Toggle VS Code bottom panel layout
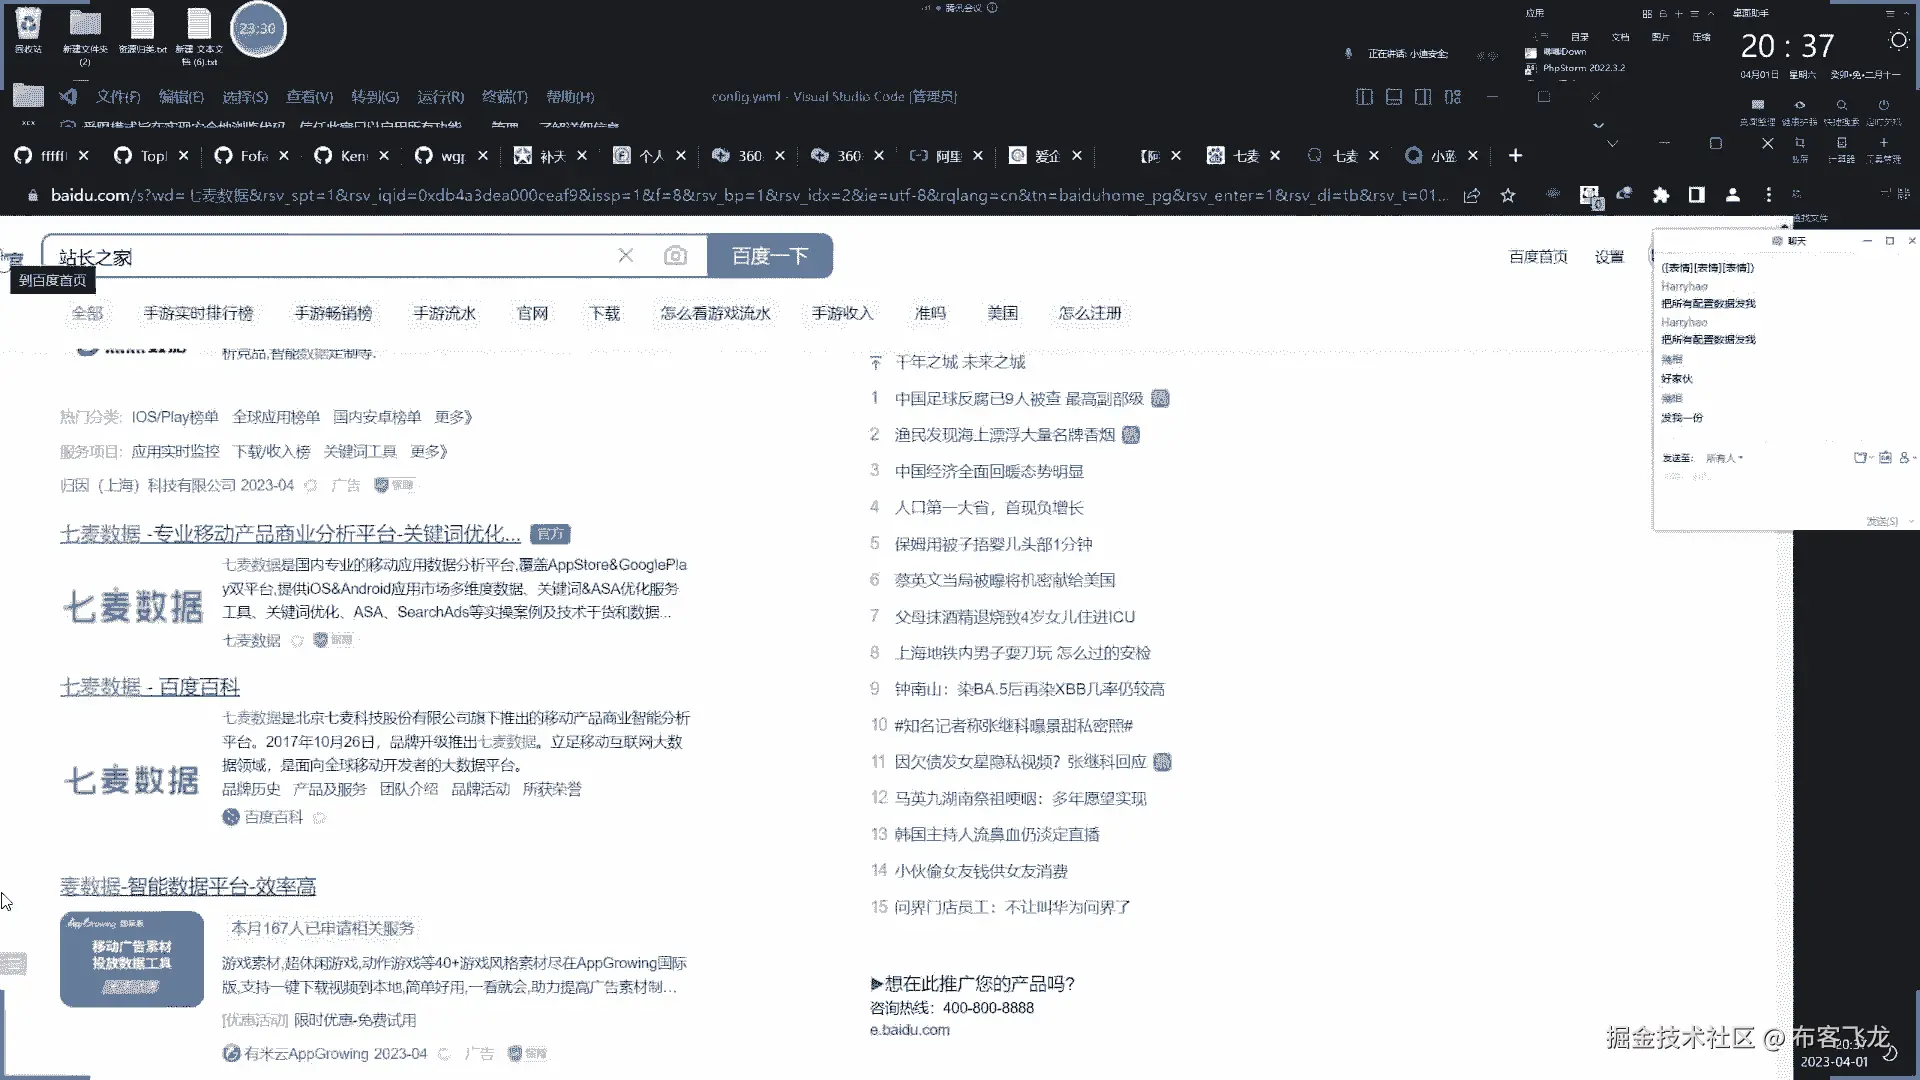 1394,97
